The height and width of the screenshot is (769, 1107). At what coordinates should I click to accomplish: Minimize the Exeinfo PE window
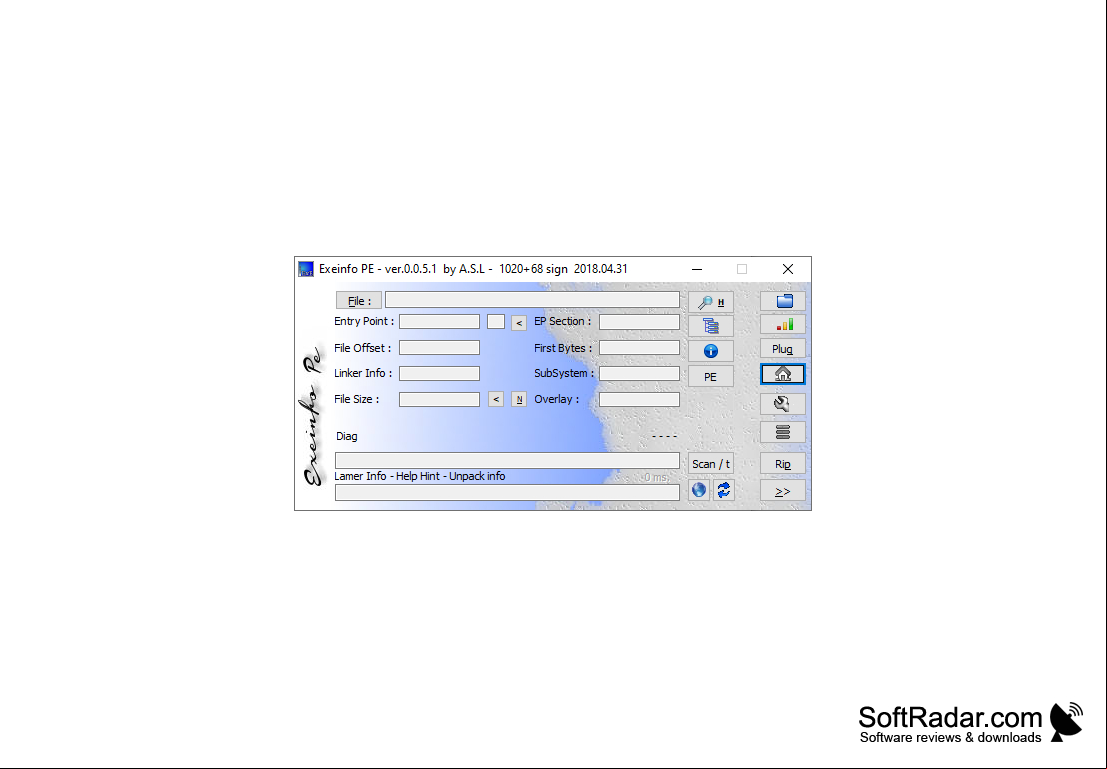coord(697,269)
